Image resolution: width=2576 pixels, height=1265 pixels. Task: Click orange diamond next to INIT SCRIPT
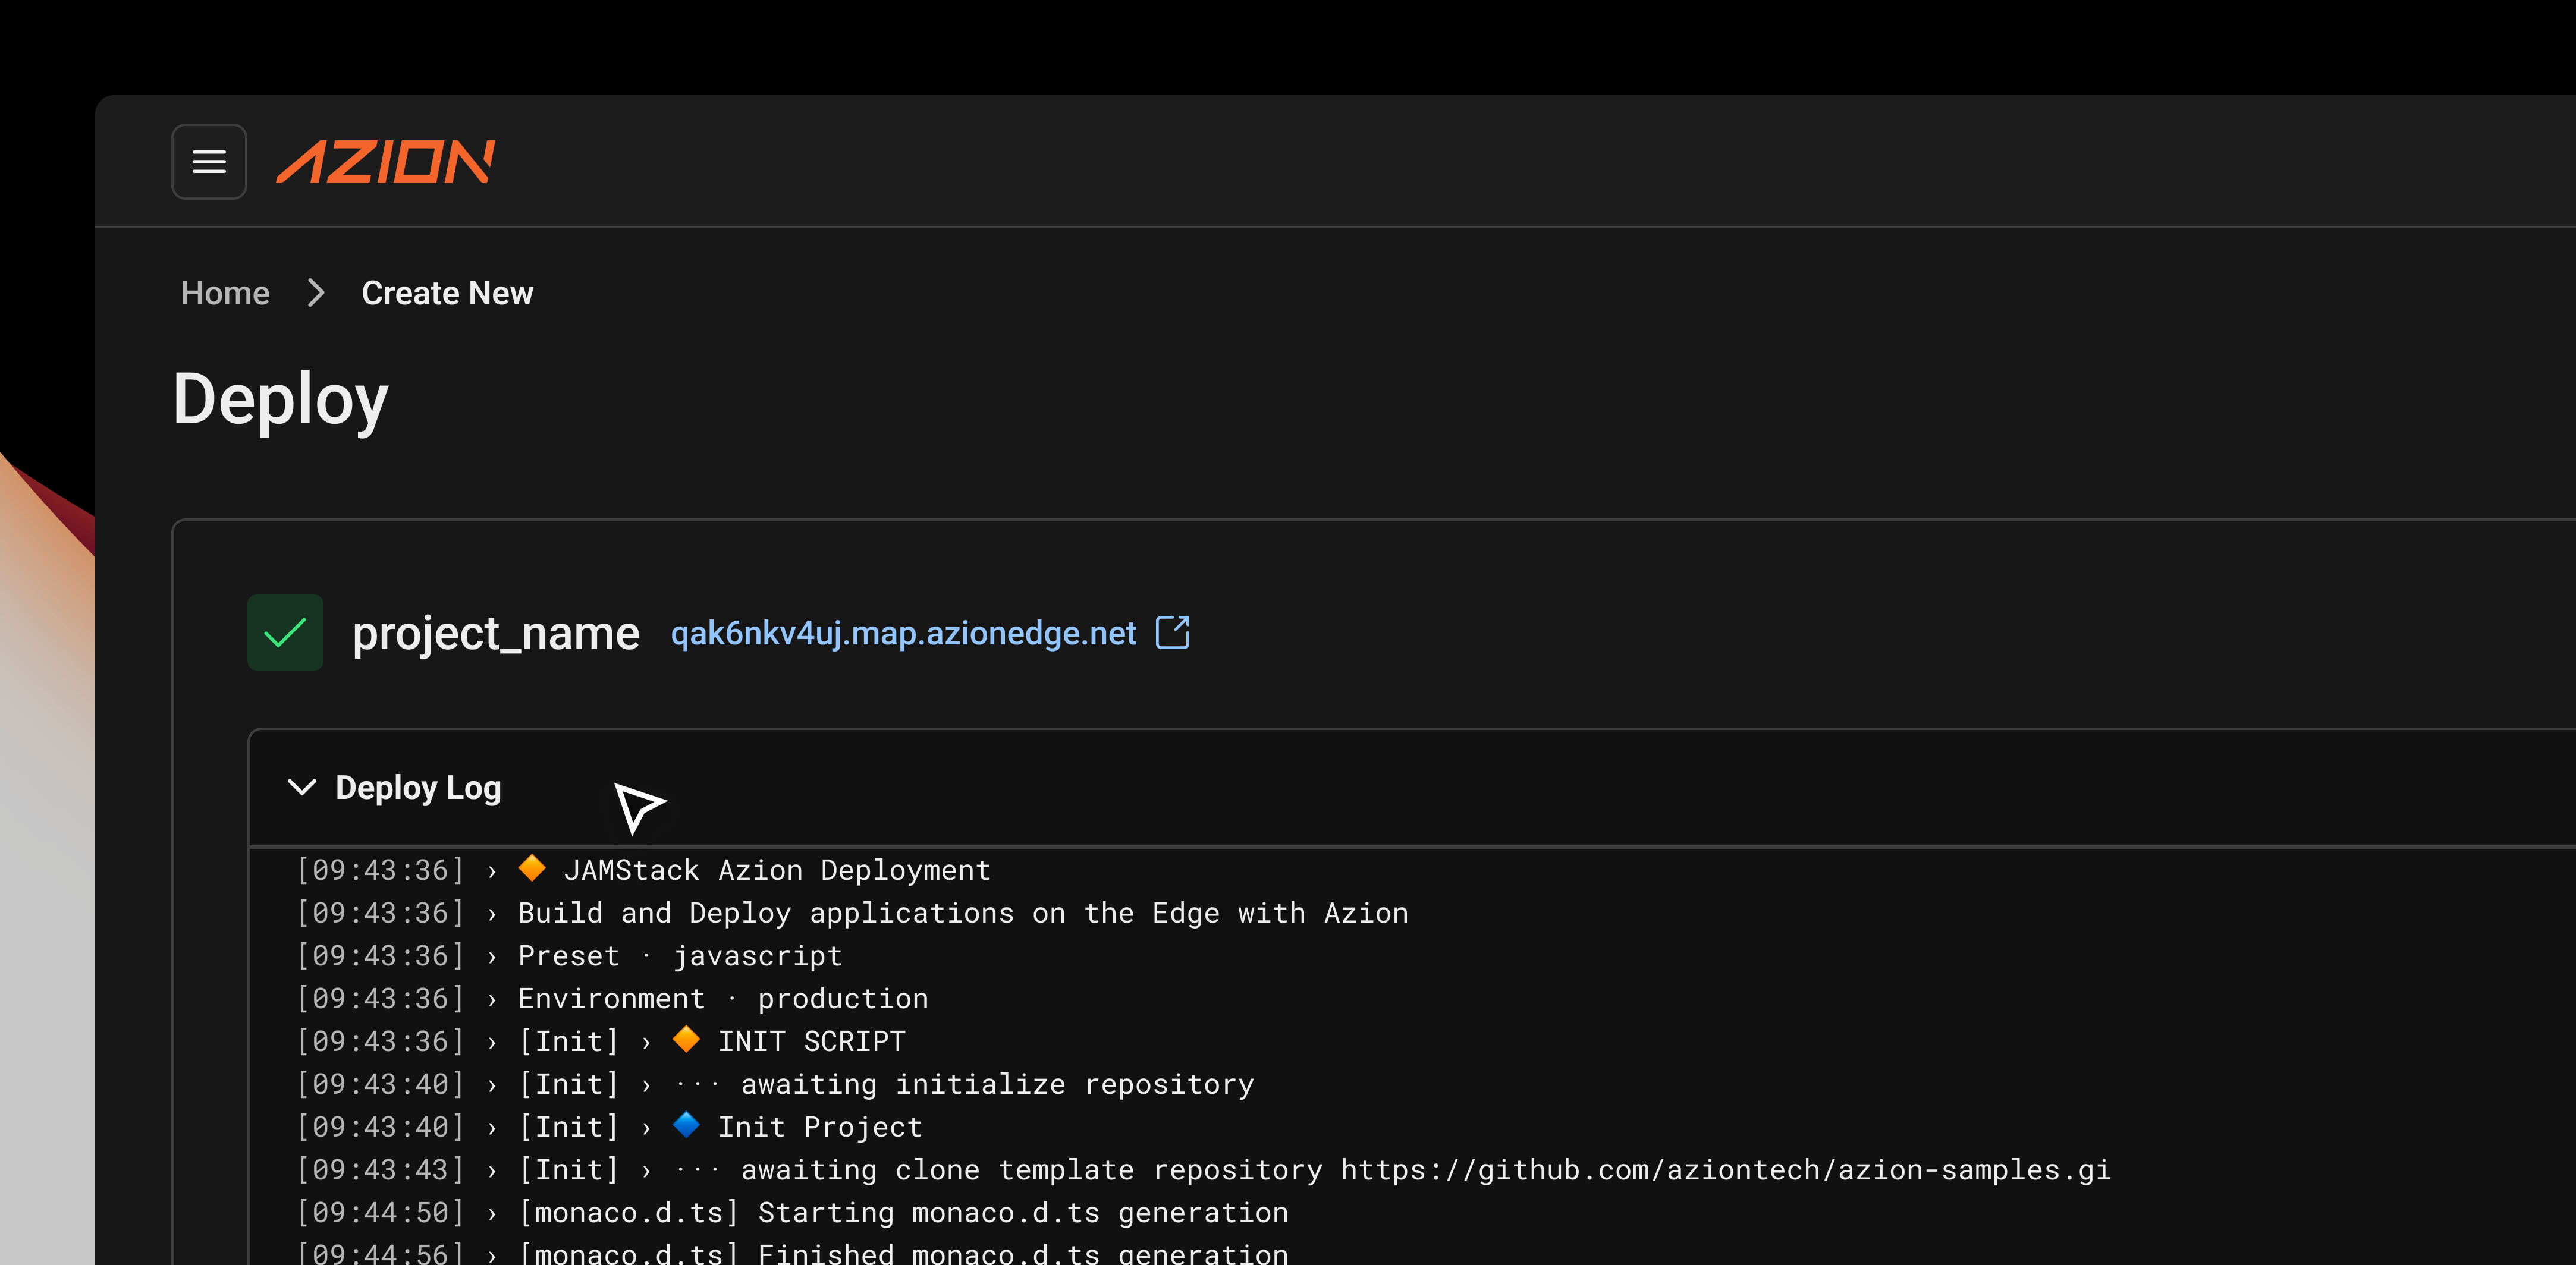(x=686, y=1039)
